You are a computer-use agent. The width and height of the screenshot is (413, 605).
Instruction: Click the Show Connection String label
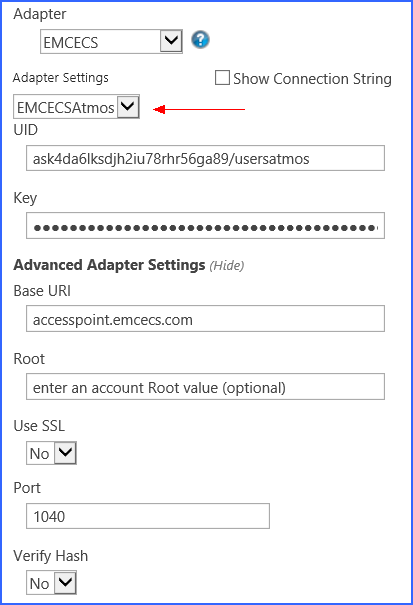click(312, 78)
